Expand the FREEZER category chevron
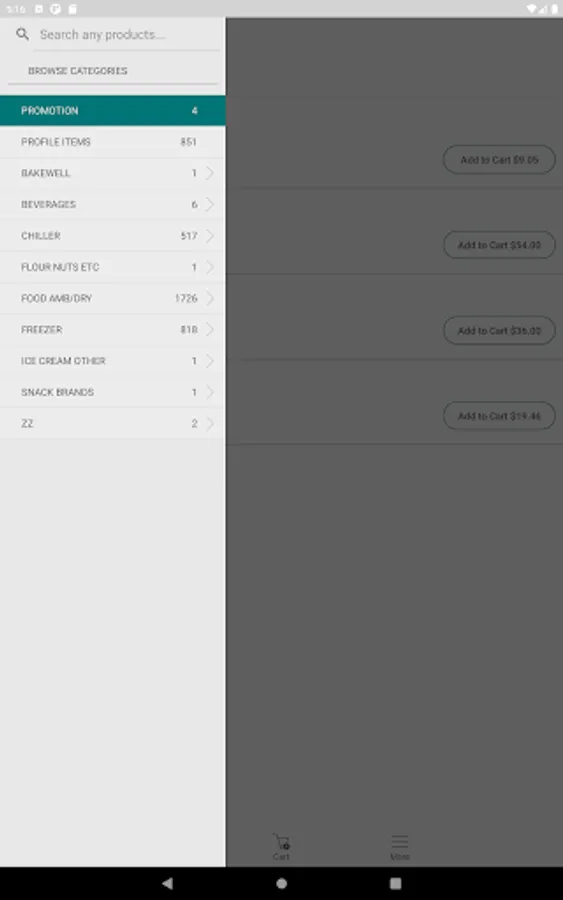The width and height of the screenshot is (563, 900). (x=210, y=329)
